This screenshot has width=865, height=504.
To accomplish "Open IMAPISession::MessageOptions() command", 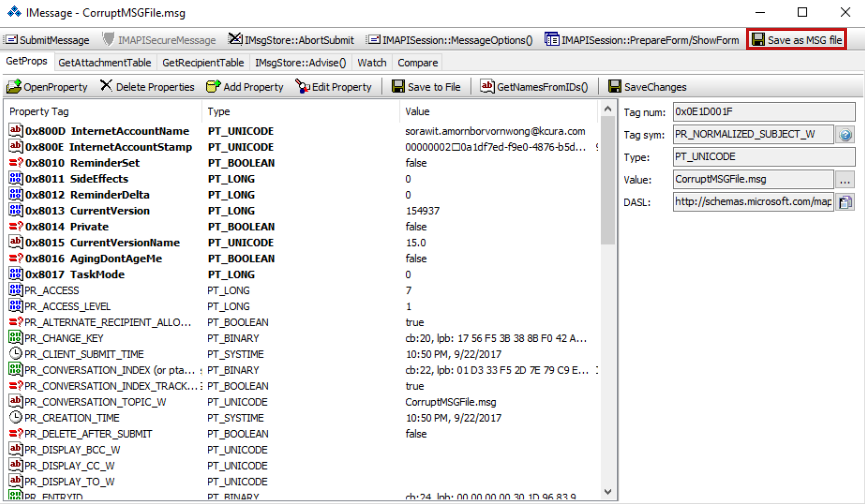I will (450, 40).
